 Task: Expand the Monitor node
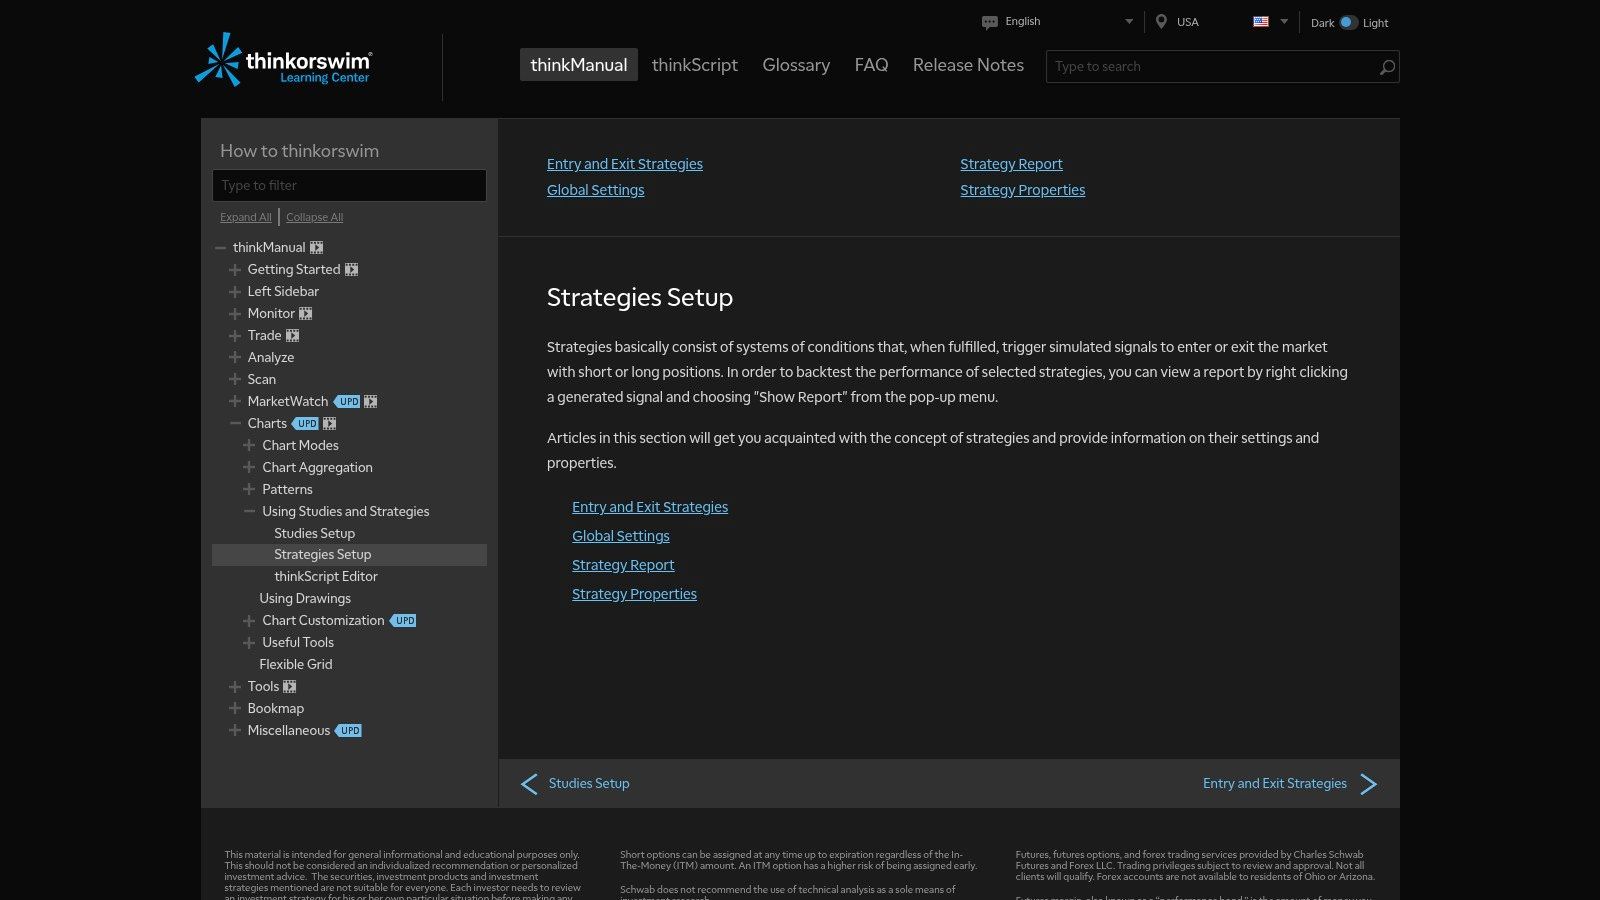pos(235,313)
